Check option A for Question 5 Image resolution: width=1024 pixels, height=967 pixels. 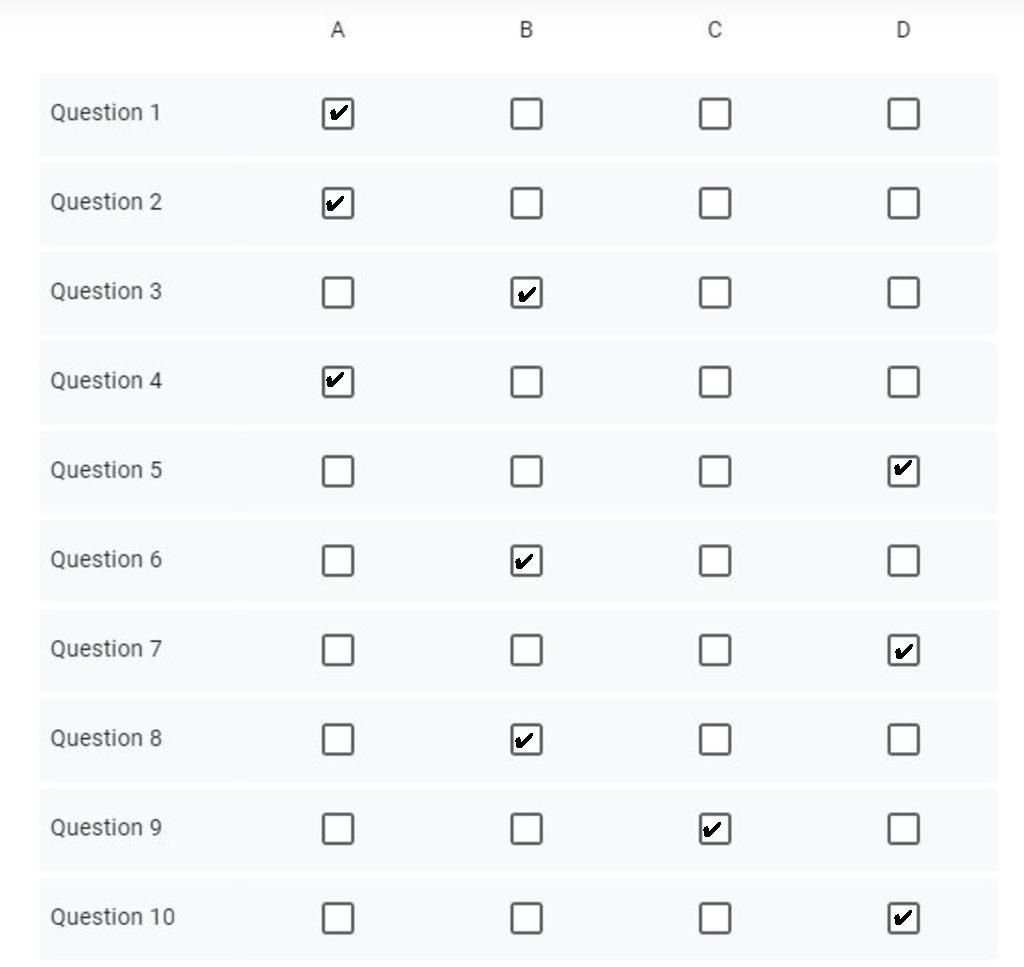338,471
